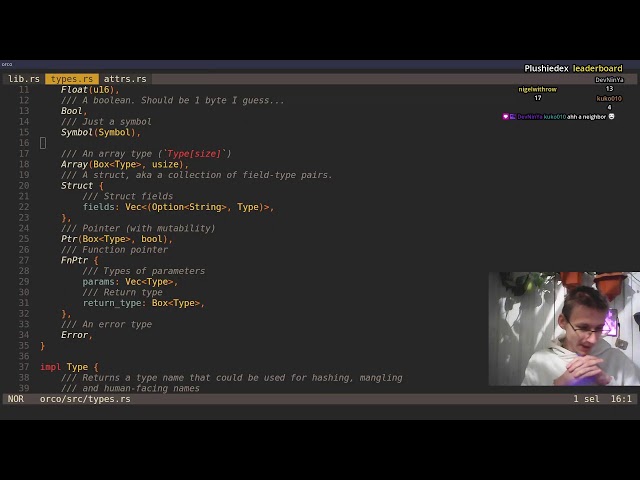The width and height of the screenshot is (640, 480).
Task: Click 'params: Vec<Type>,' code line
Action: click(130, 282)
